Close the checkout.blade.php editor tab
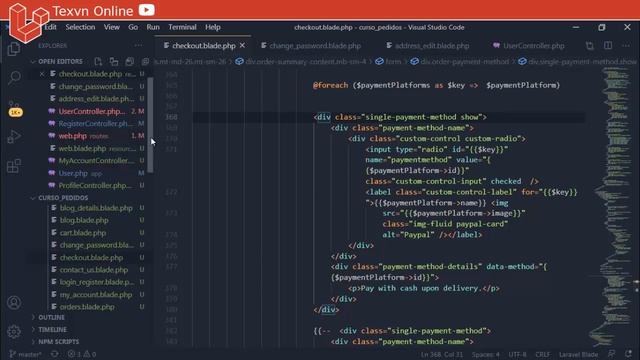The width and height of the screenshot is (640, 360). pos(242,46)
